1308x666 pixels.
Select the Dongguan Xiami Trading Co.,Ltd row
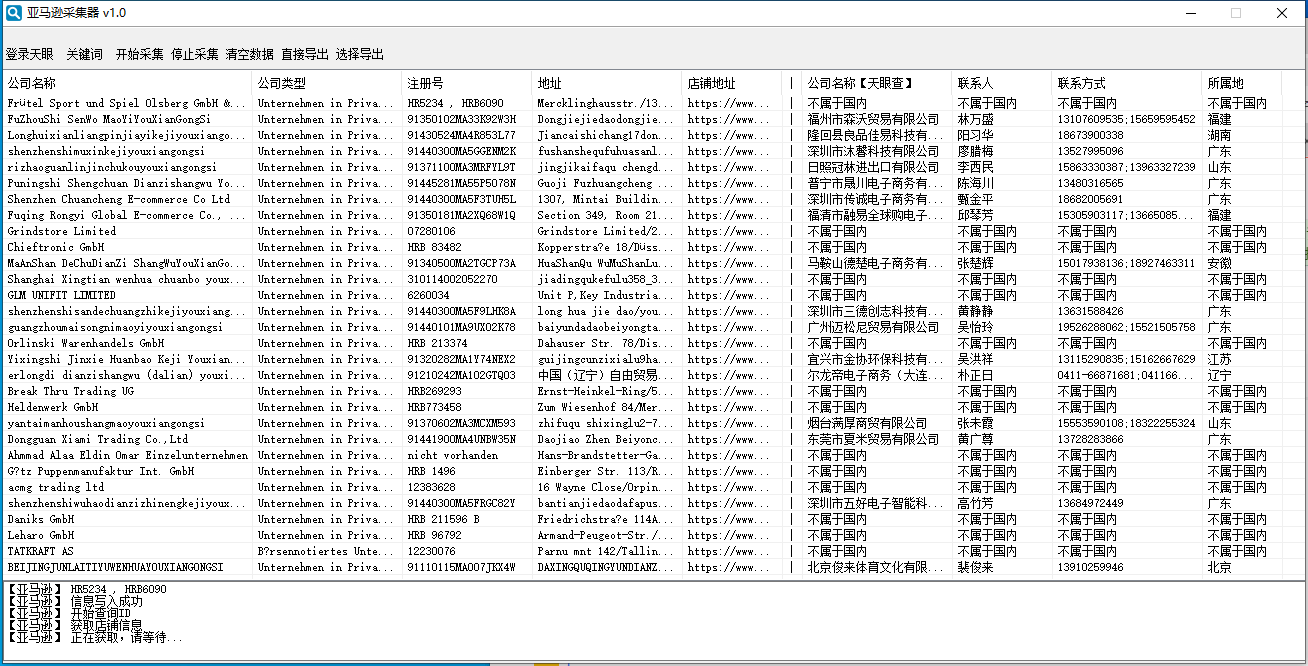point(643,439)
